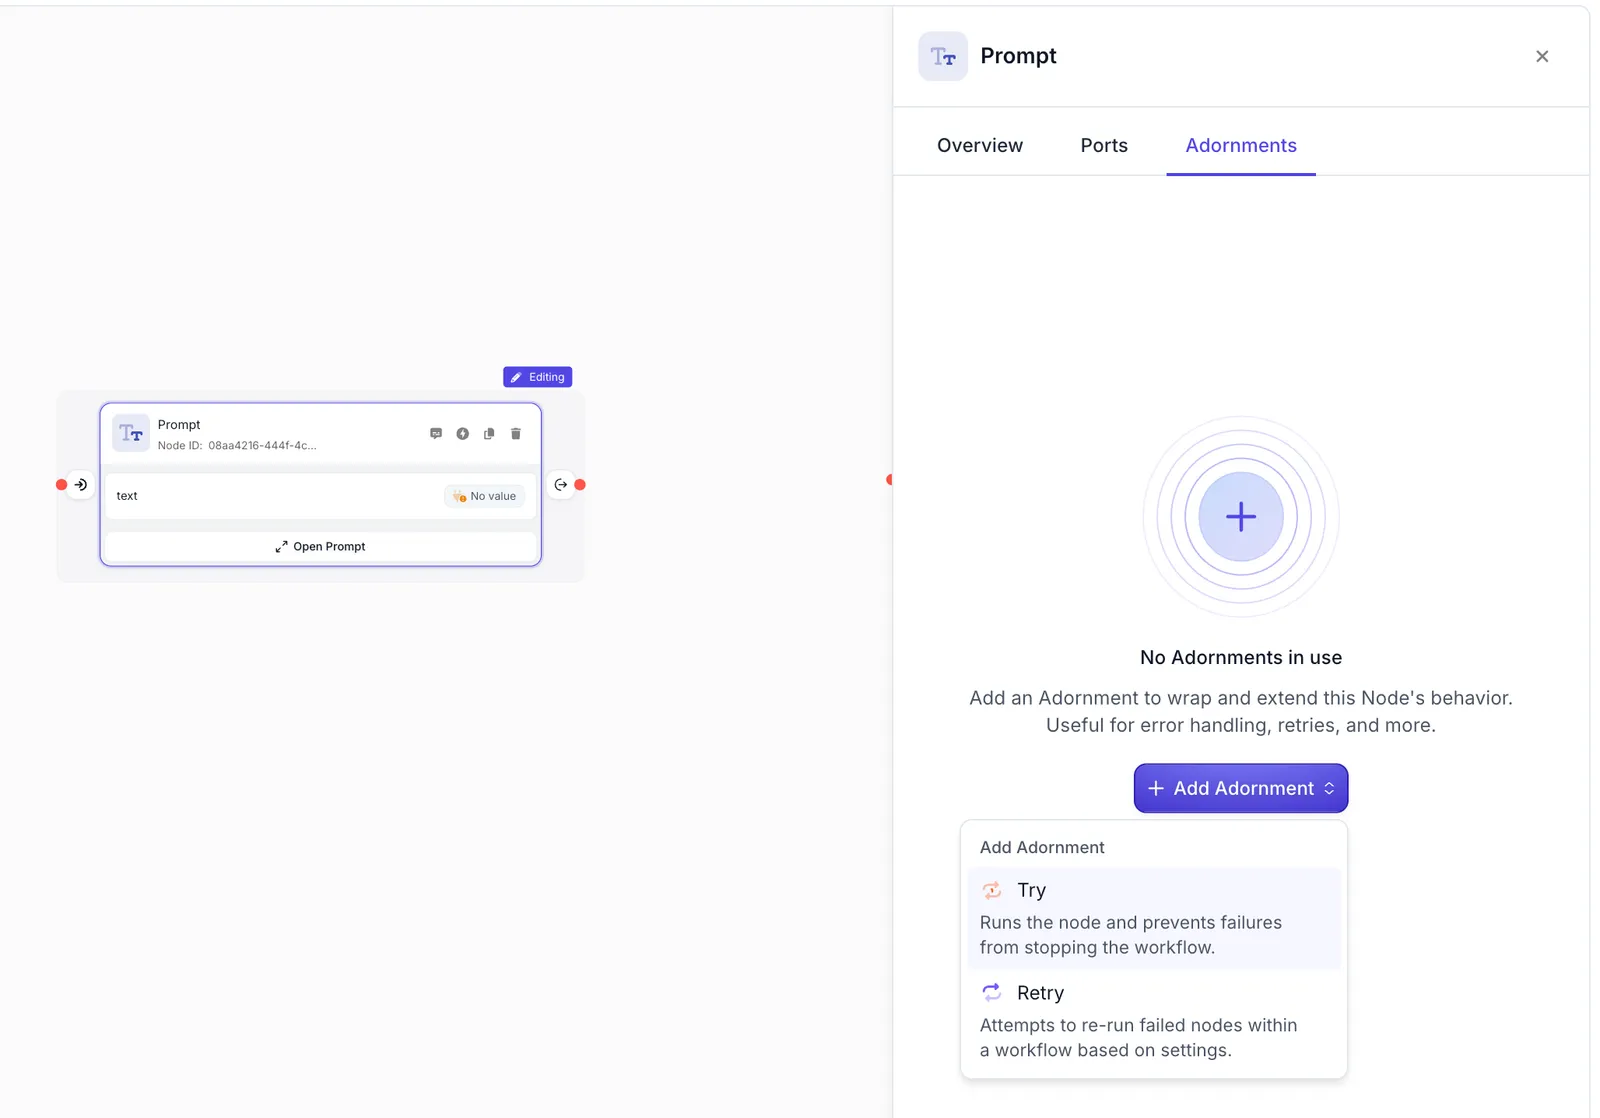The width and height of the screenshot is (1600, 1118).
Task: Click the No value badge
Action: tap(485, 496)
